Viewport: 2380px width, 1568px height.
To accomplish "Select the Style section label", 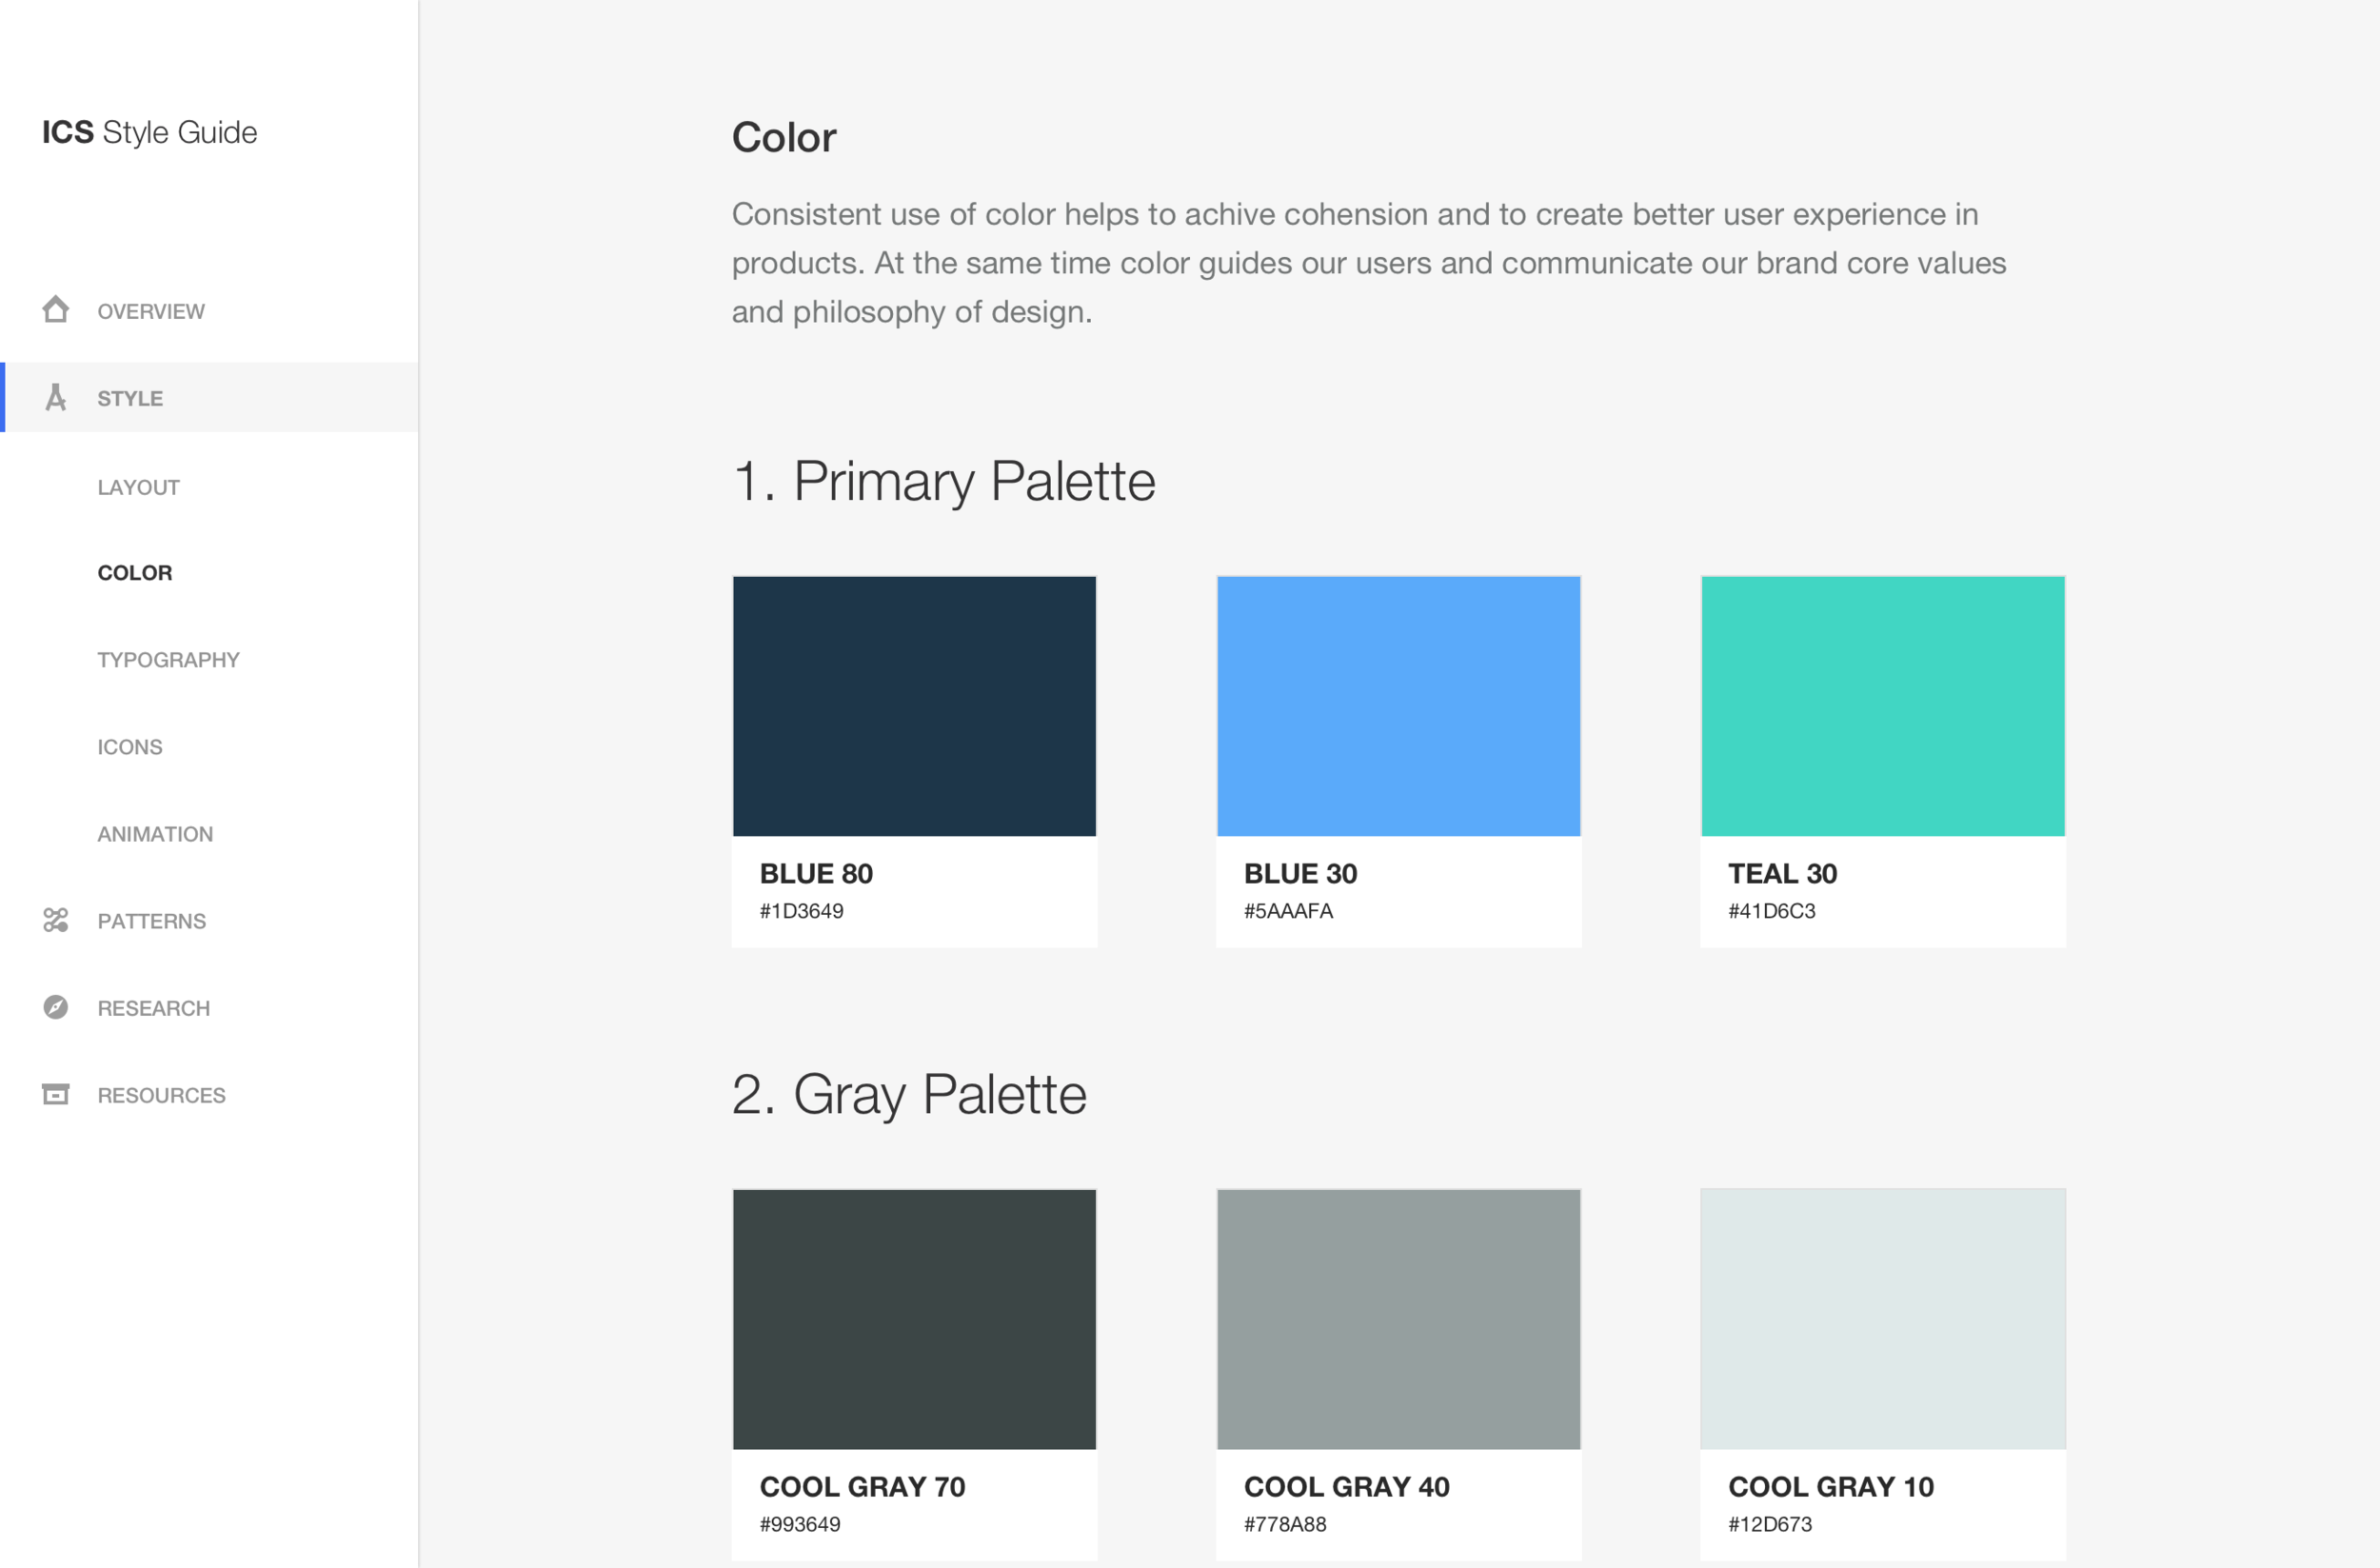I will [130, 398].
